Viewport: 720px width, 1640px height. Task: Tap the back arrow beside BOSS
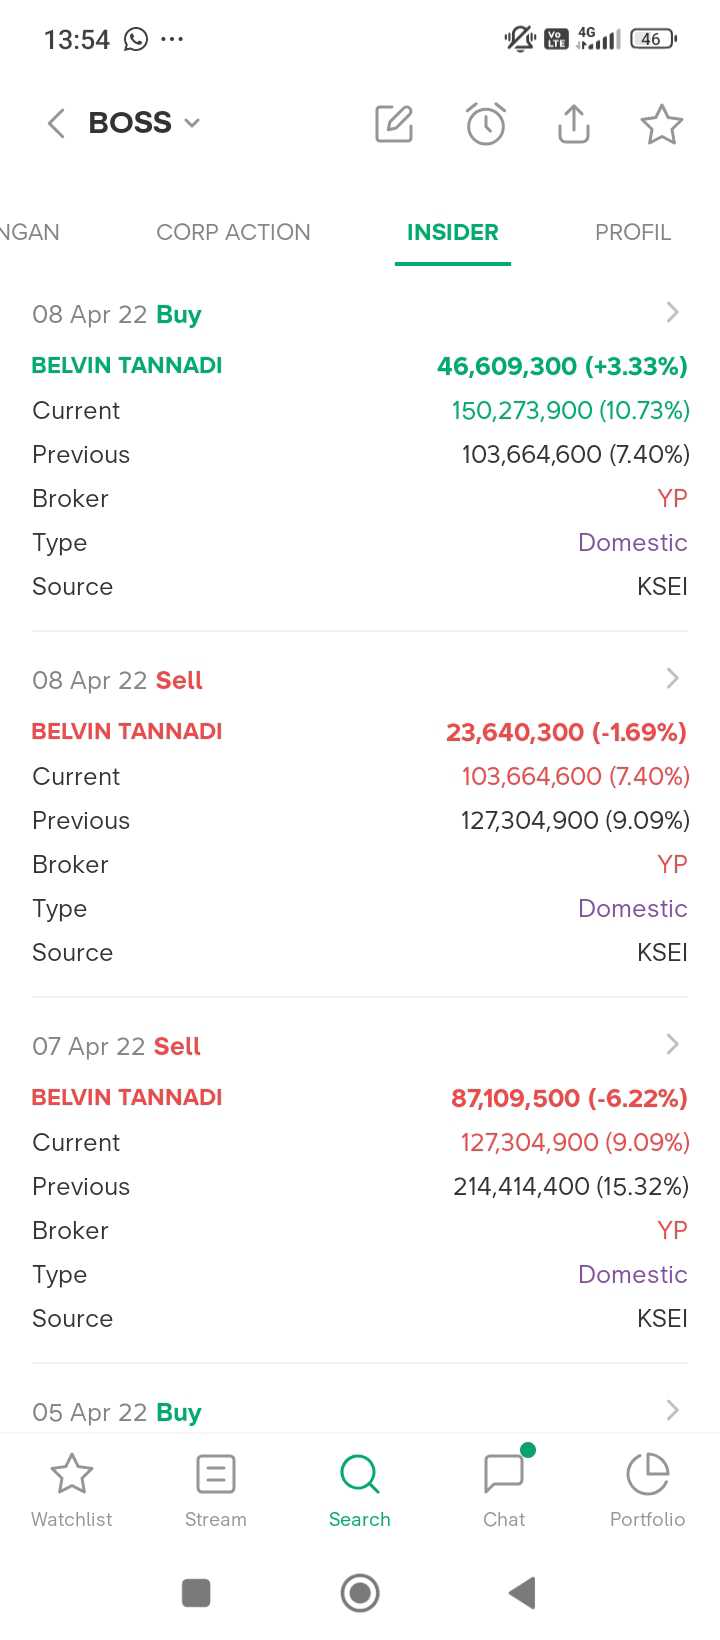[56, 123]
